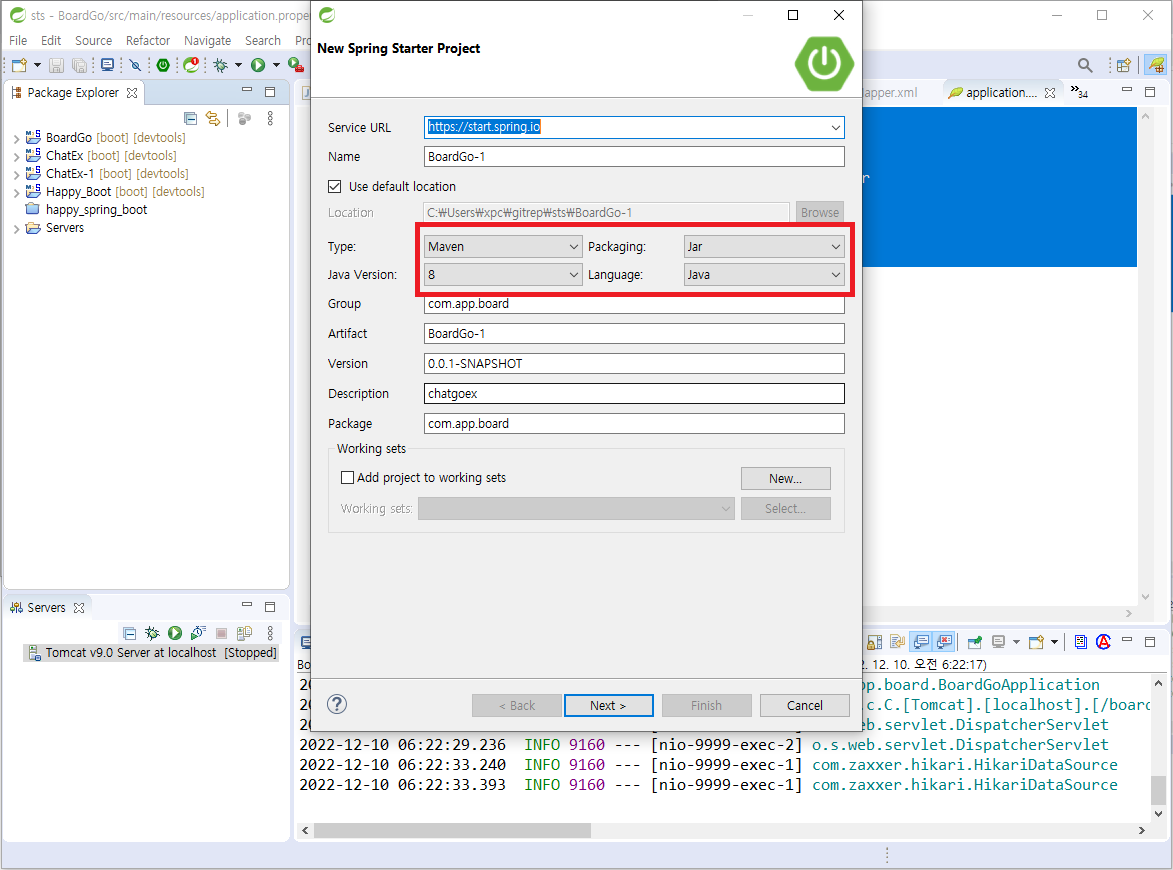Screen dimensions: 1173x870
Task: Click the Relaunch icon with red badge
Action: 192,65
